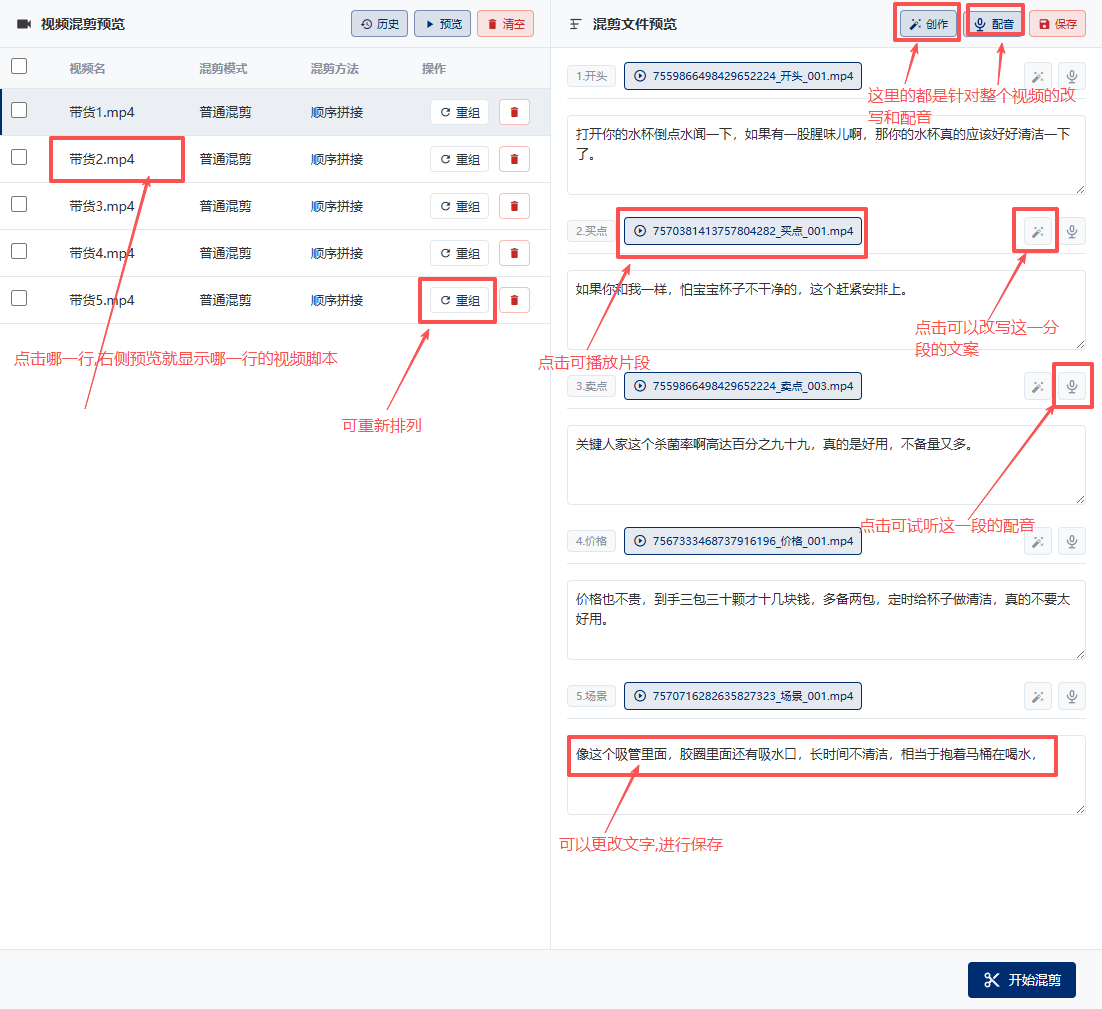This screenshot has width=1102, height=1009.
Task: Check the box for 带货5.mp4
Action: click(19, 299)
